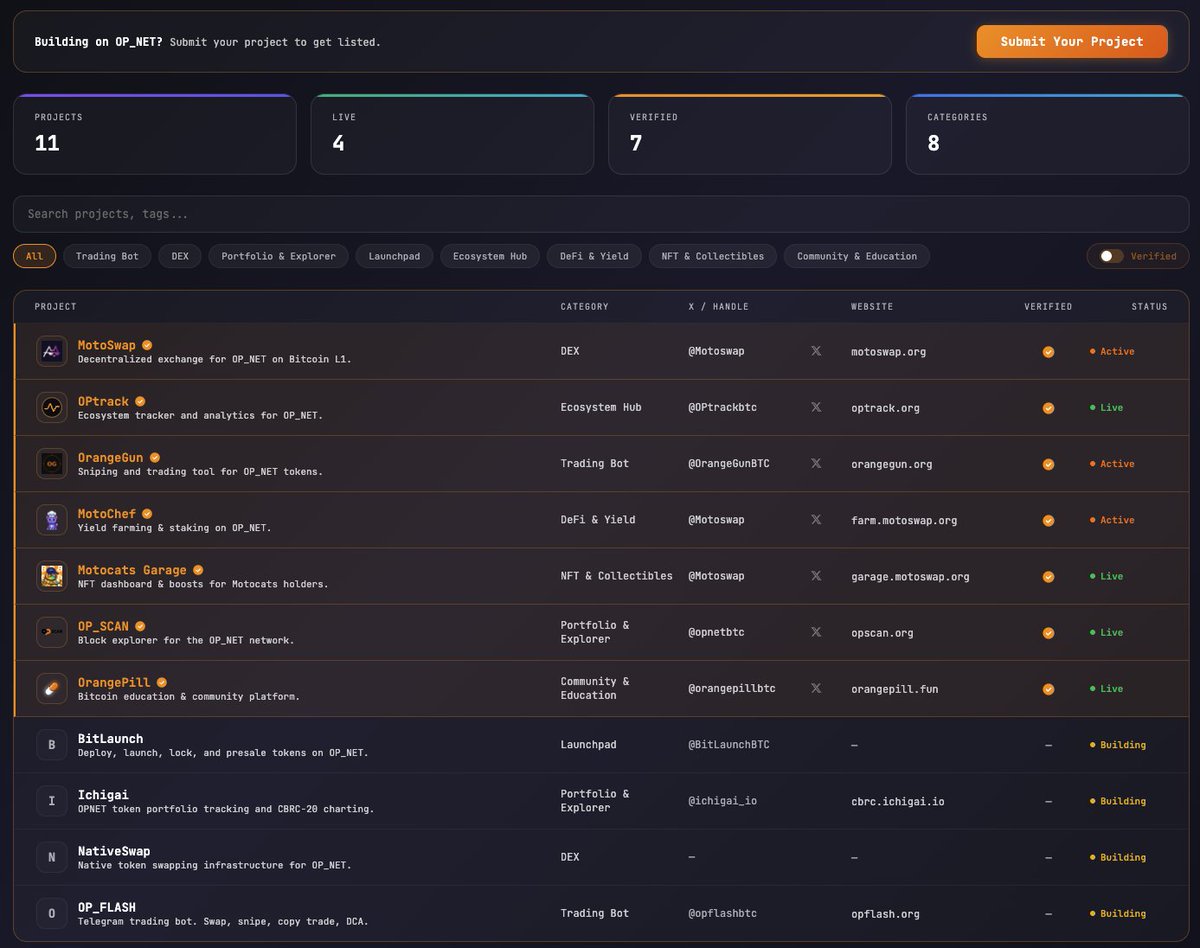Click the Motocats Garage logo icon

pos(52,576)
